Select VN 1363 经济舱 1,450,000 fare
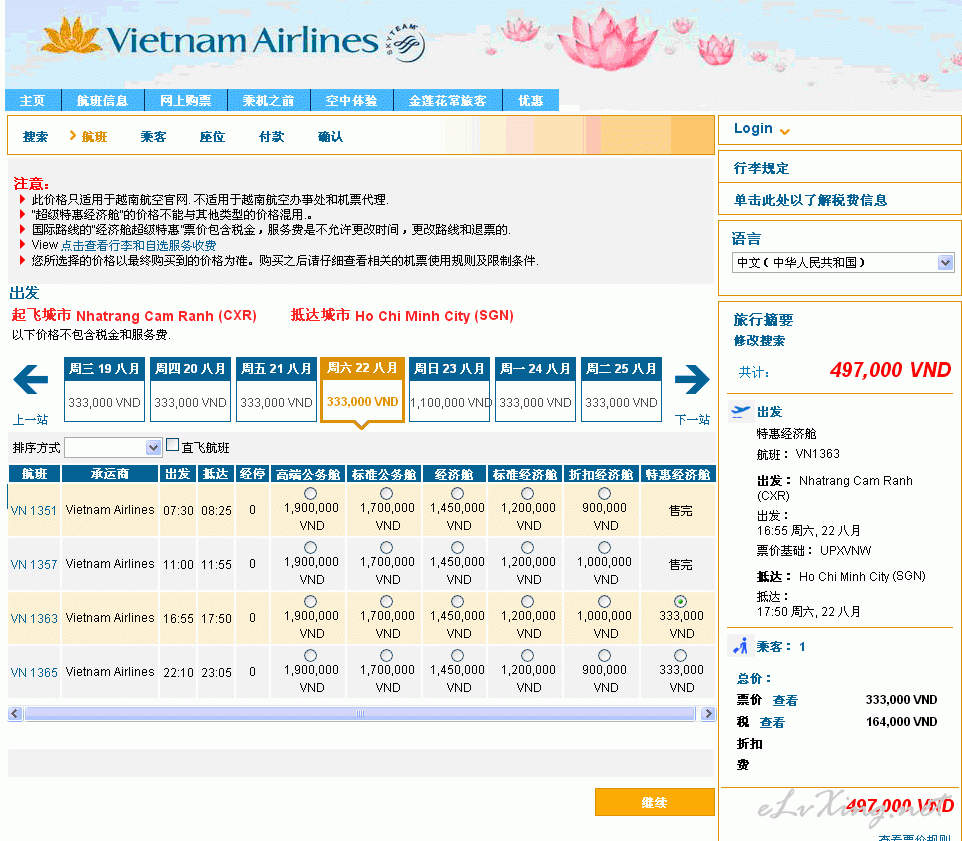 click(458, 602)
